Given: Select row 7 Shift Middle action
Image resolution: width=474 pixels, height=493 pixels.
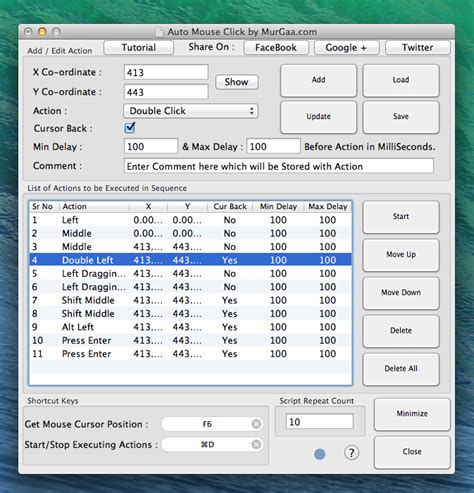Looking at the screenshot, I should coord(190,300).
